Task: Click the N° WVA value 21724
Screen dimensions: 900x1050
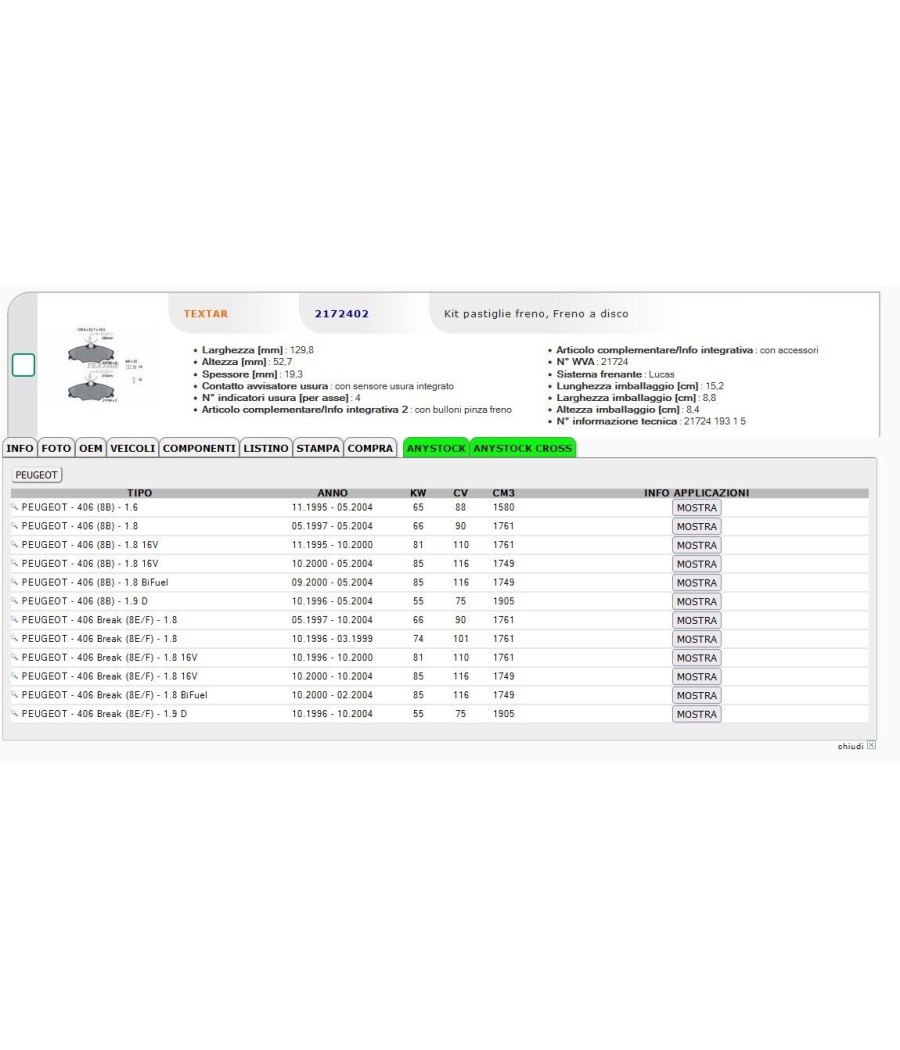Action: [x=614, y=362]
